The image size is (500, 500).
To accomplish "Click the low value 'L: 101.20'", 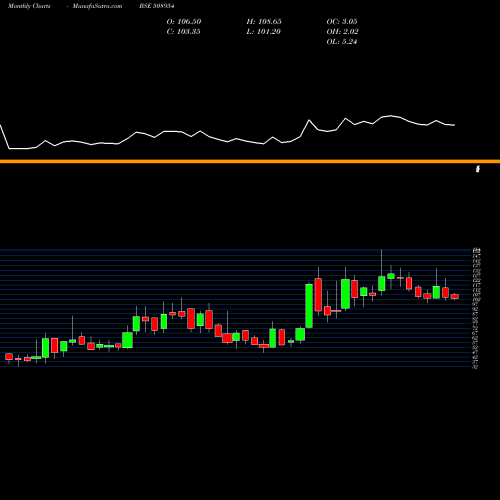I will (263, 32).
